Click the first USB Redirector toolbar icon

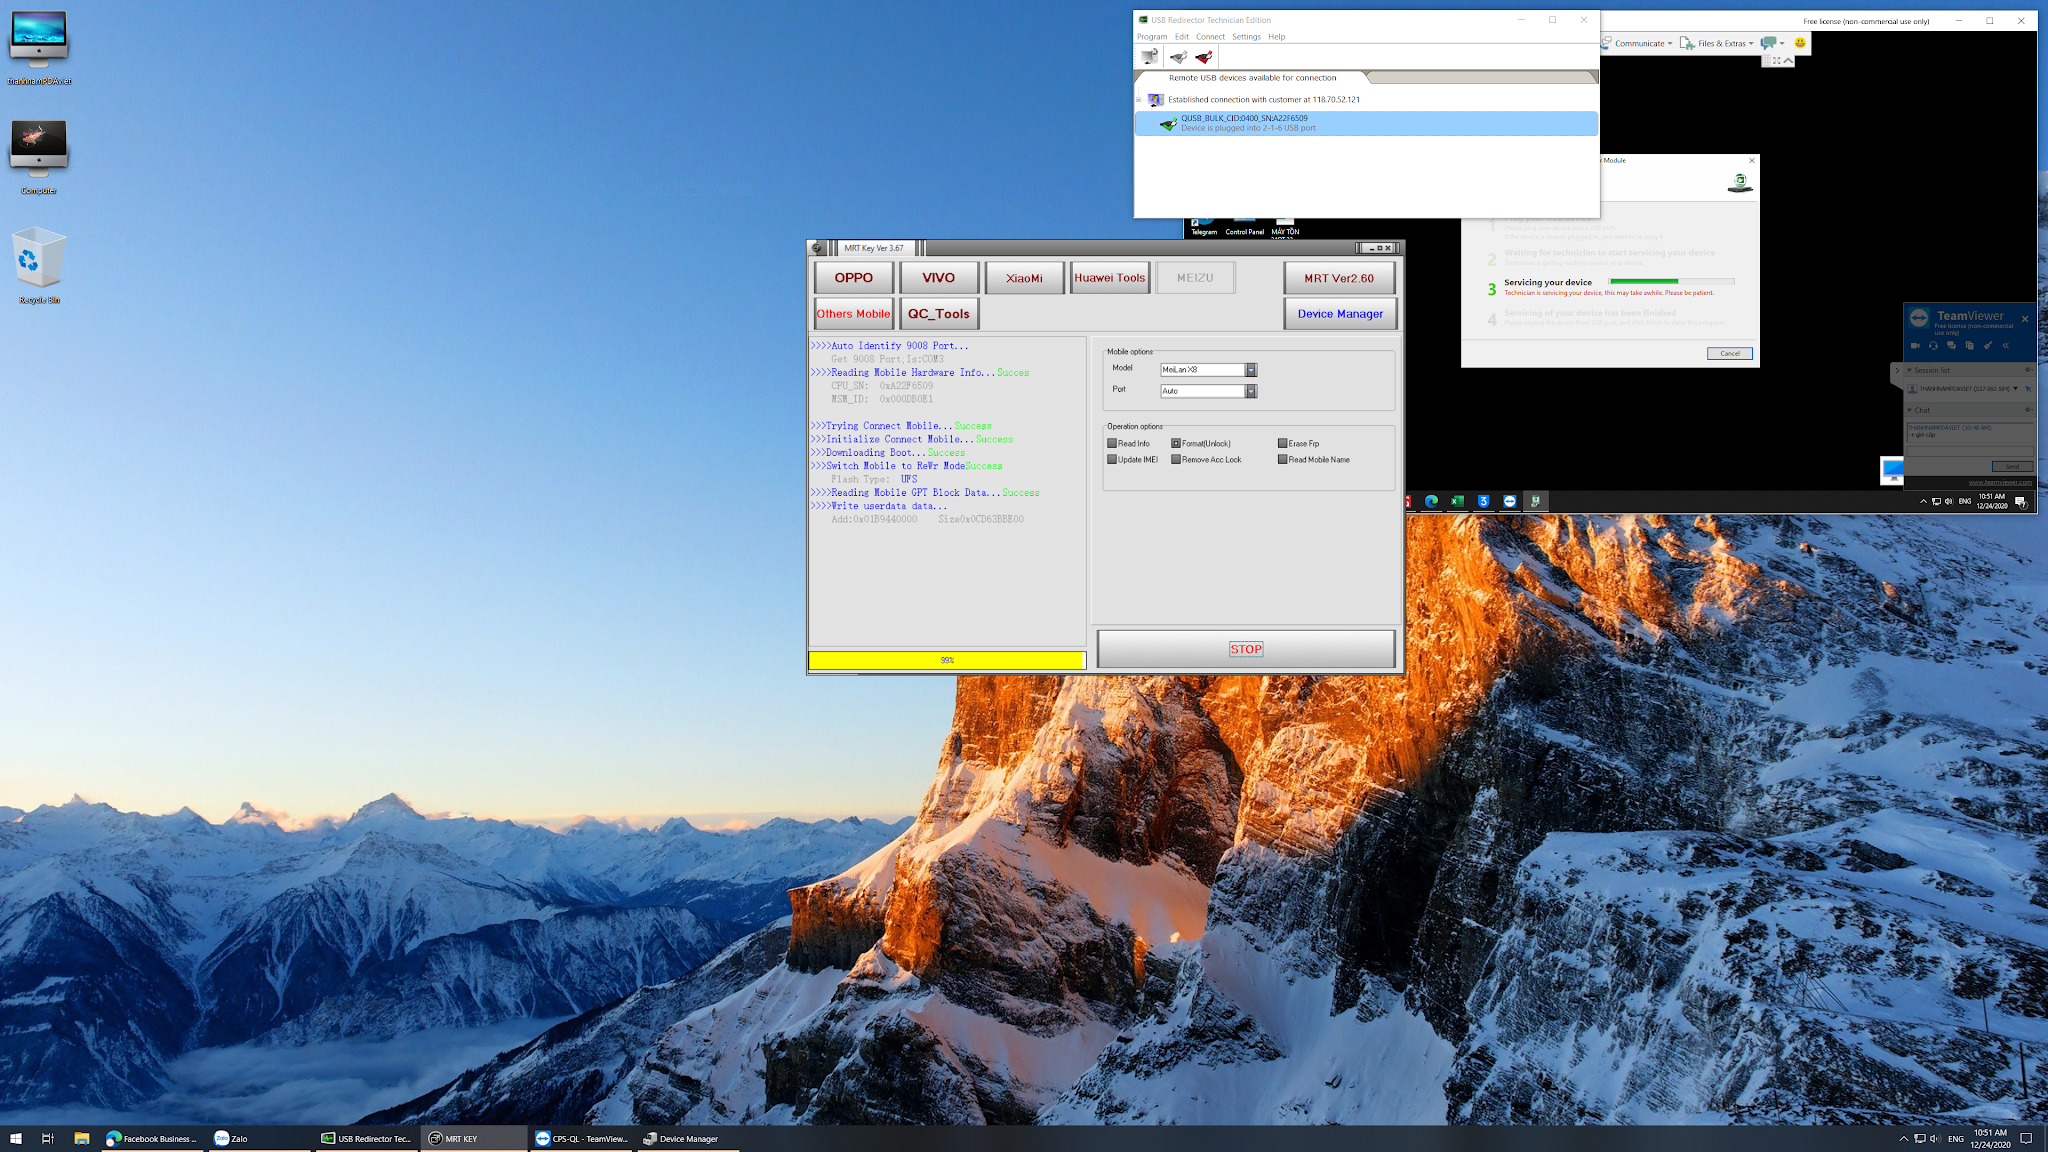pyautogui.click(x=1150, y=57)
